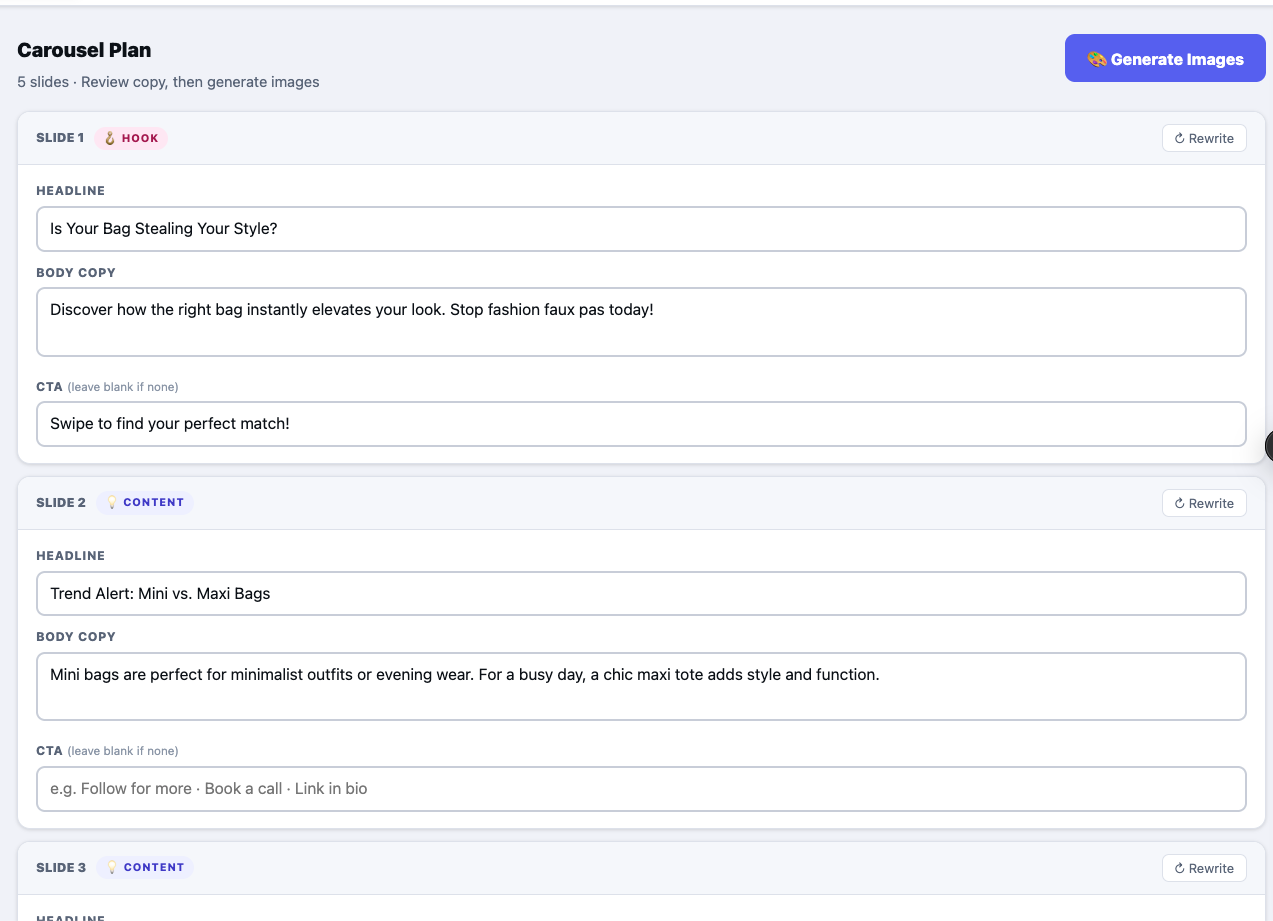Screen dimensions: 1273x921
Task: Rewrite Slide 1 copy
Action: (x=1204, y=138)
